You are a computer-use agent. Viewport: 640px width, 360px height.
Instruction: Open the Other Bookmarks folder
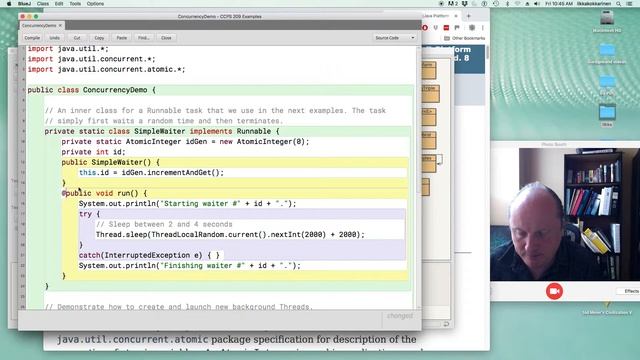(464, 38)
